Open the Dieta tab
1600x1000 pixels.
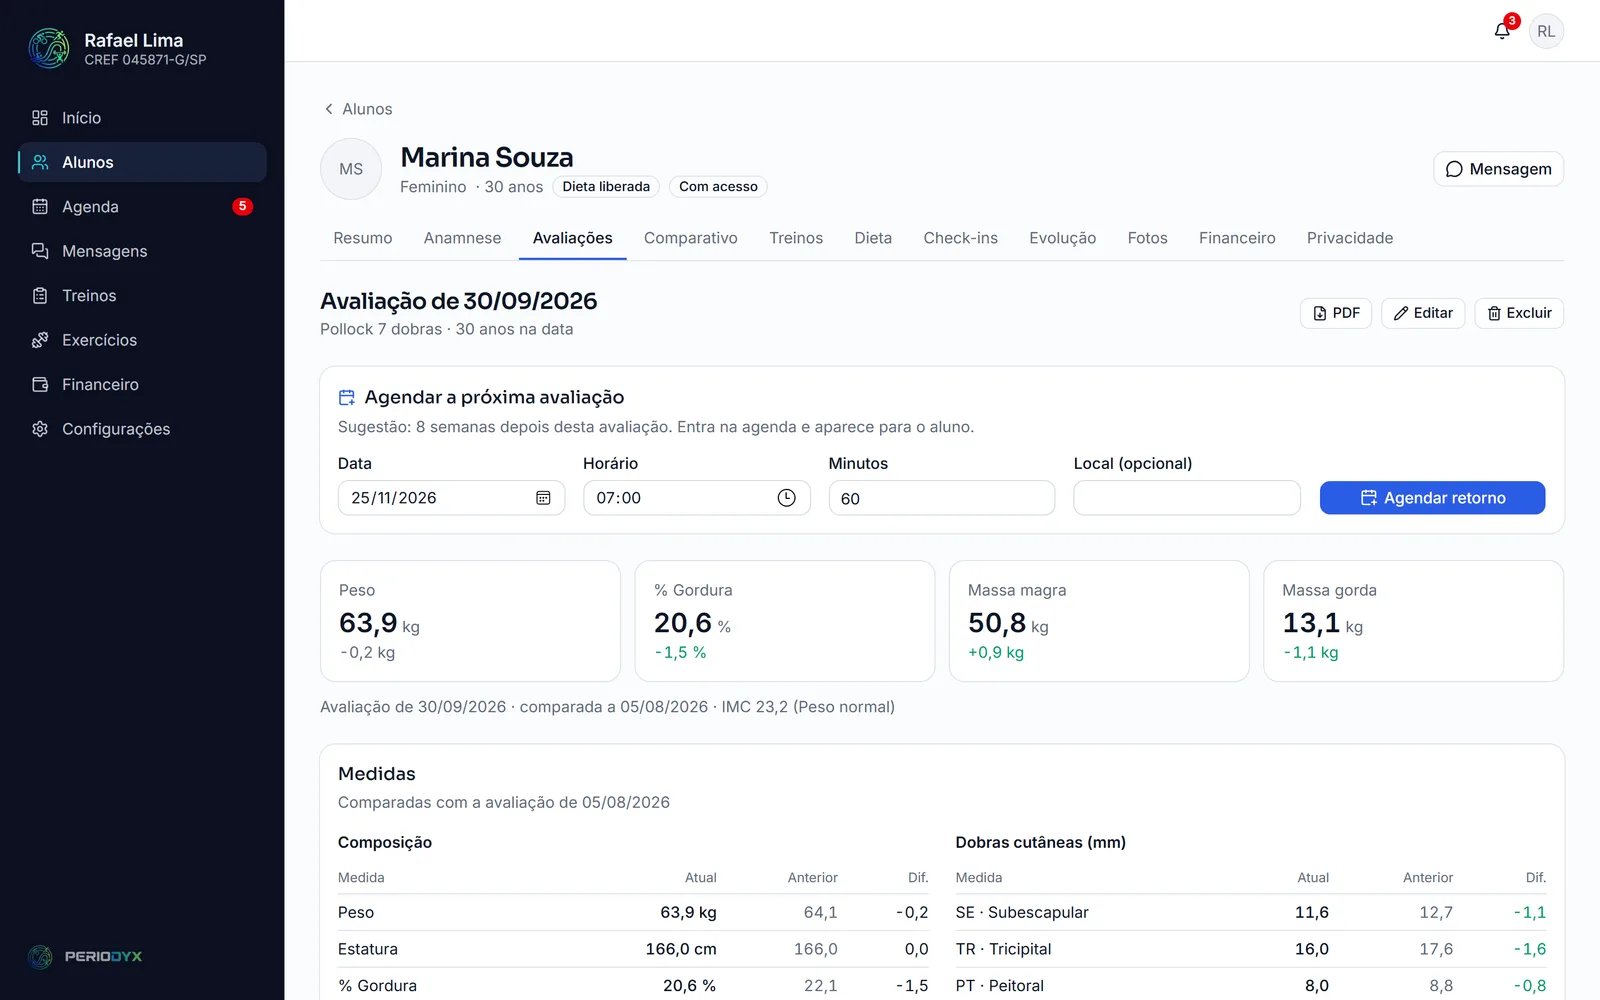point(873,238)
